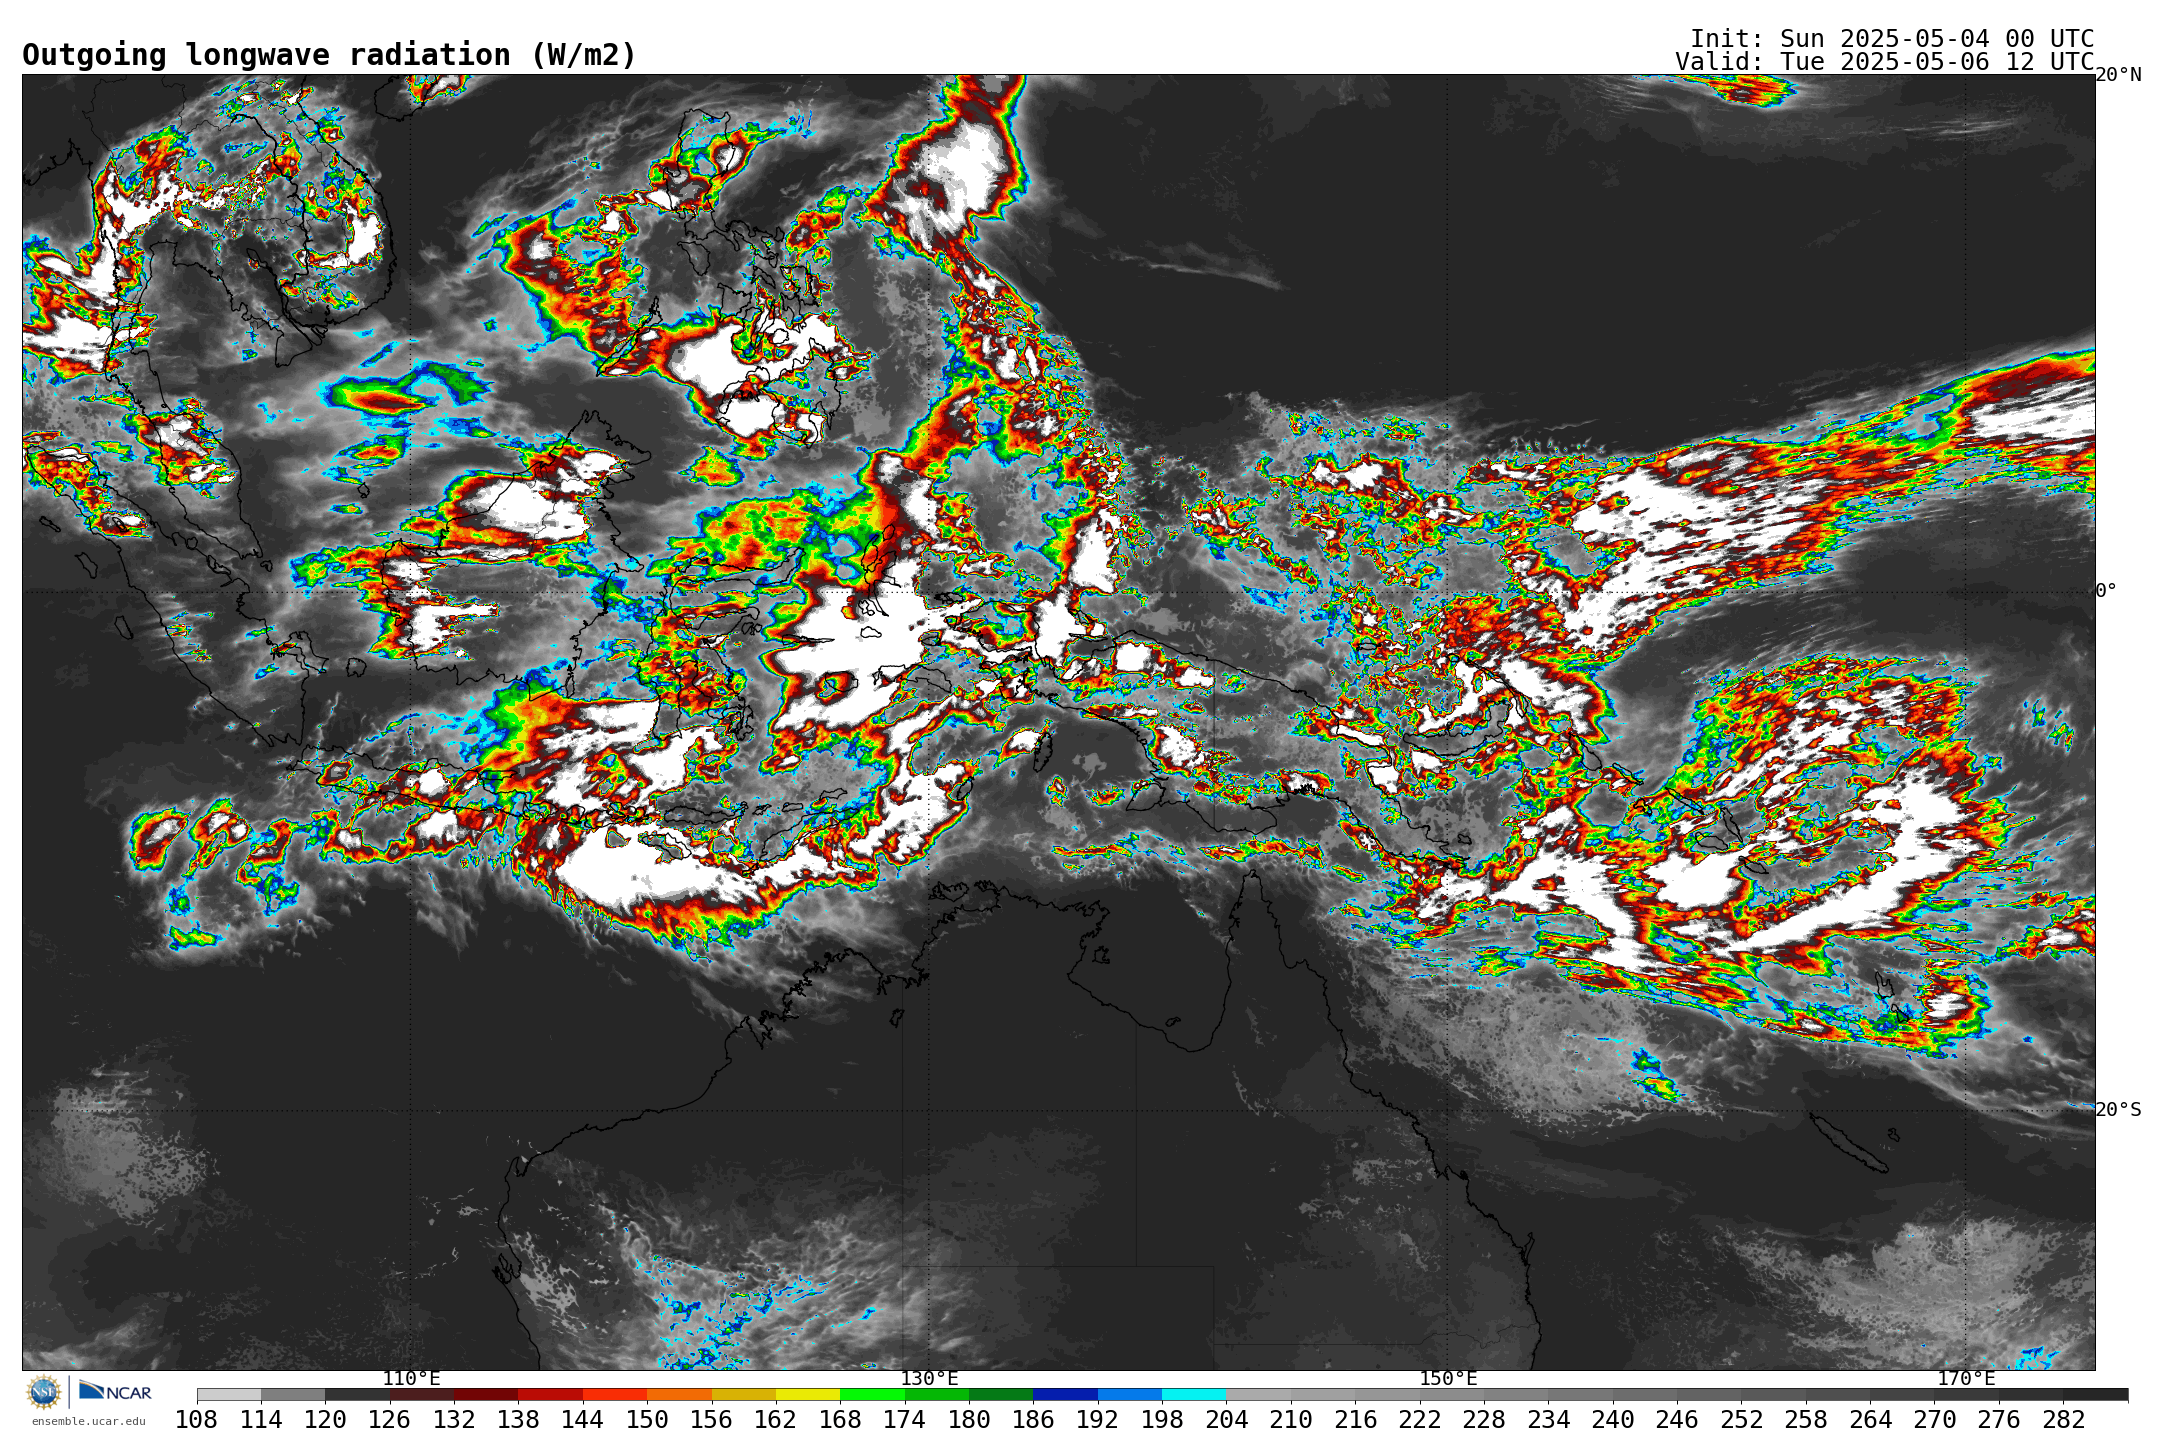
Task: Select the Outgoing longwave radiation title
Action: click(x=329, y=55)
